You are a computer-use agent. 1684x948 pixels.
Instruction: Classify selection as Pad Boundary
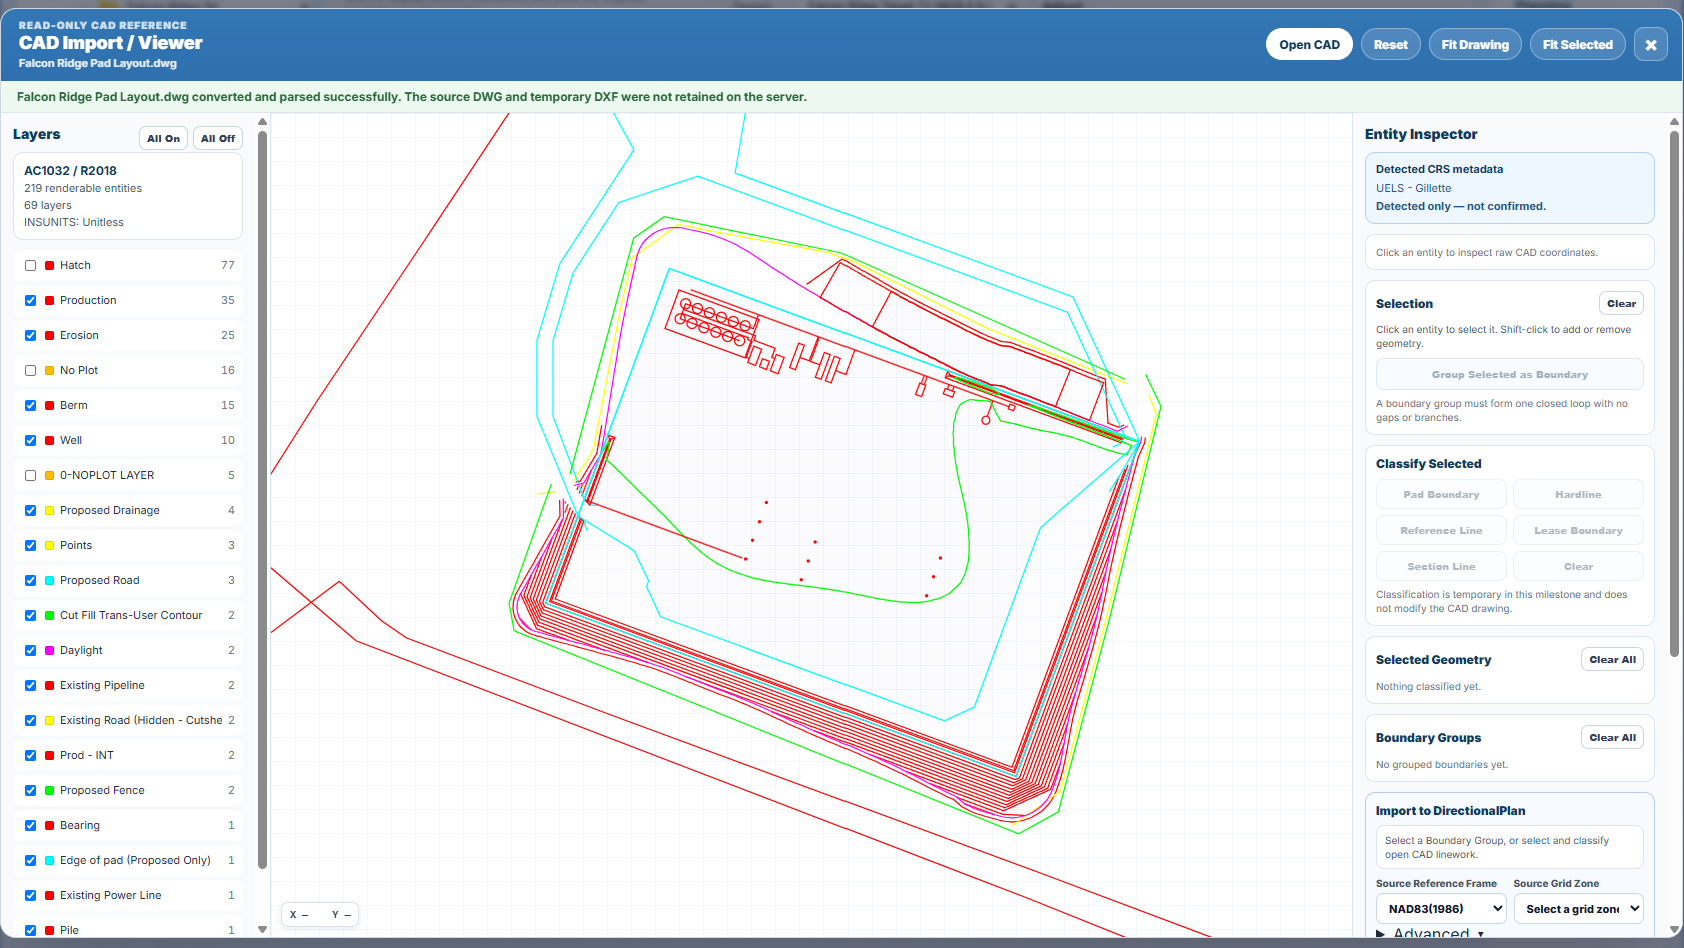(x=1441, y=494)
